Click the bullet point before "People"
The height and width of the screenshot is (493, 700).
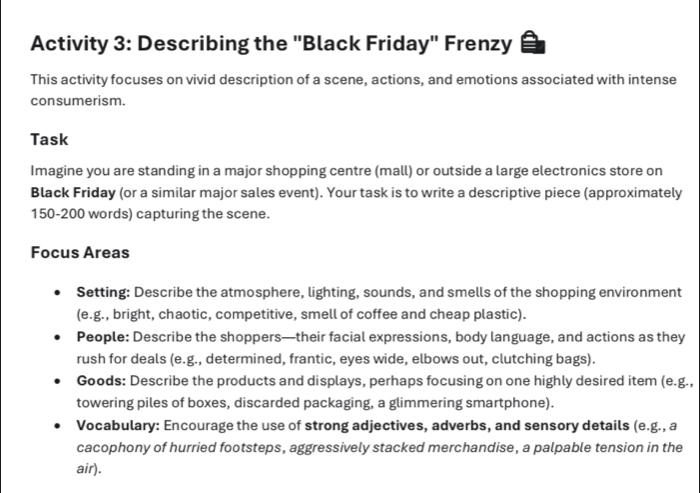tap(58, 338)
